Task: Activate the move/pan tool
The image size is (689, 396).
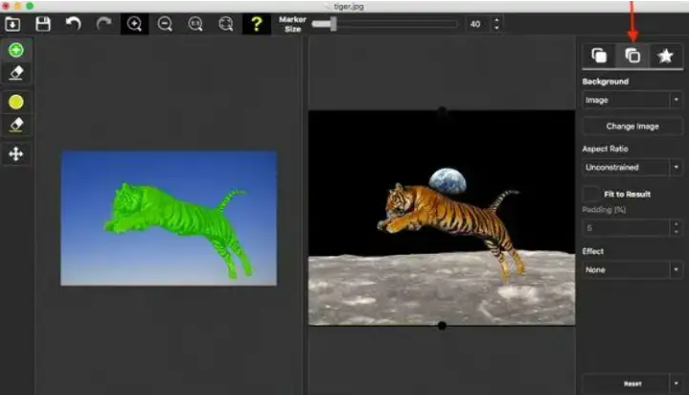Action: (x=16, y=154)
